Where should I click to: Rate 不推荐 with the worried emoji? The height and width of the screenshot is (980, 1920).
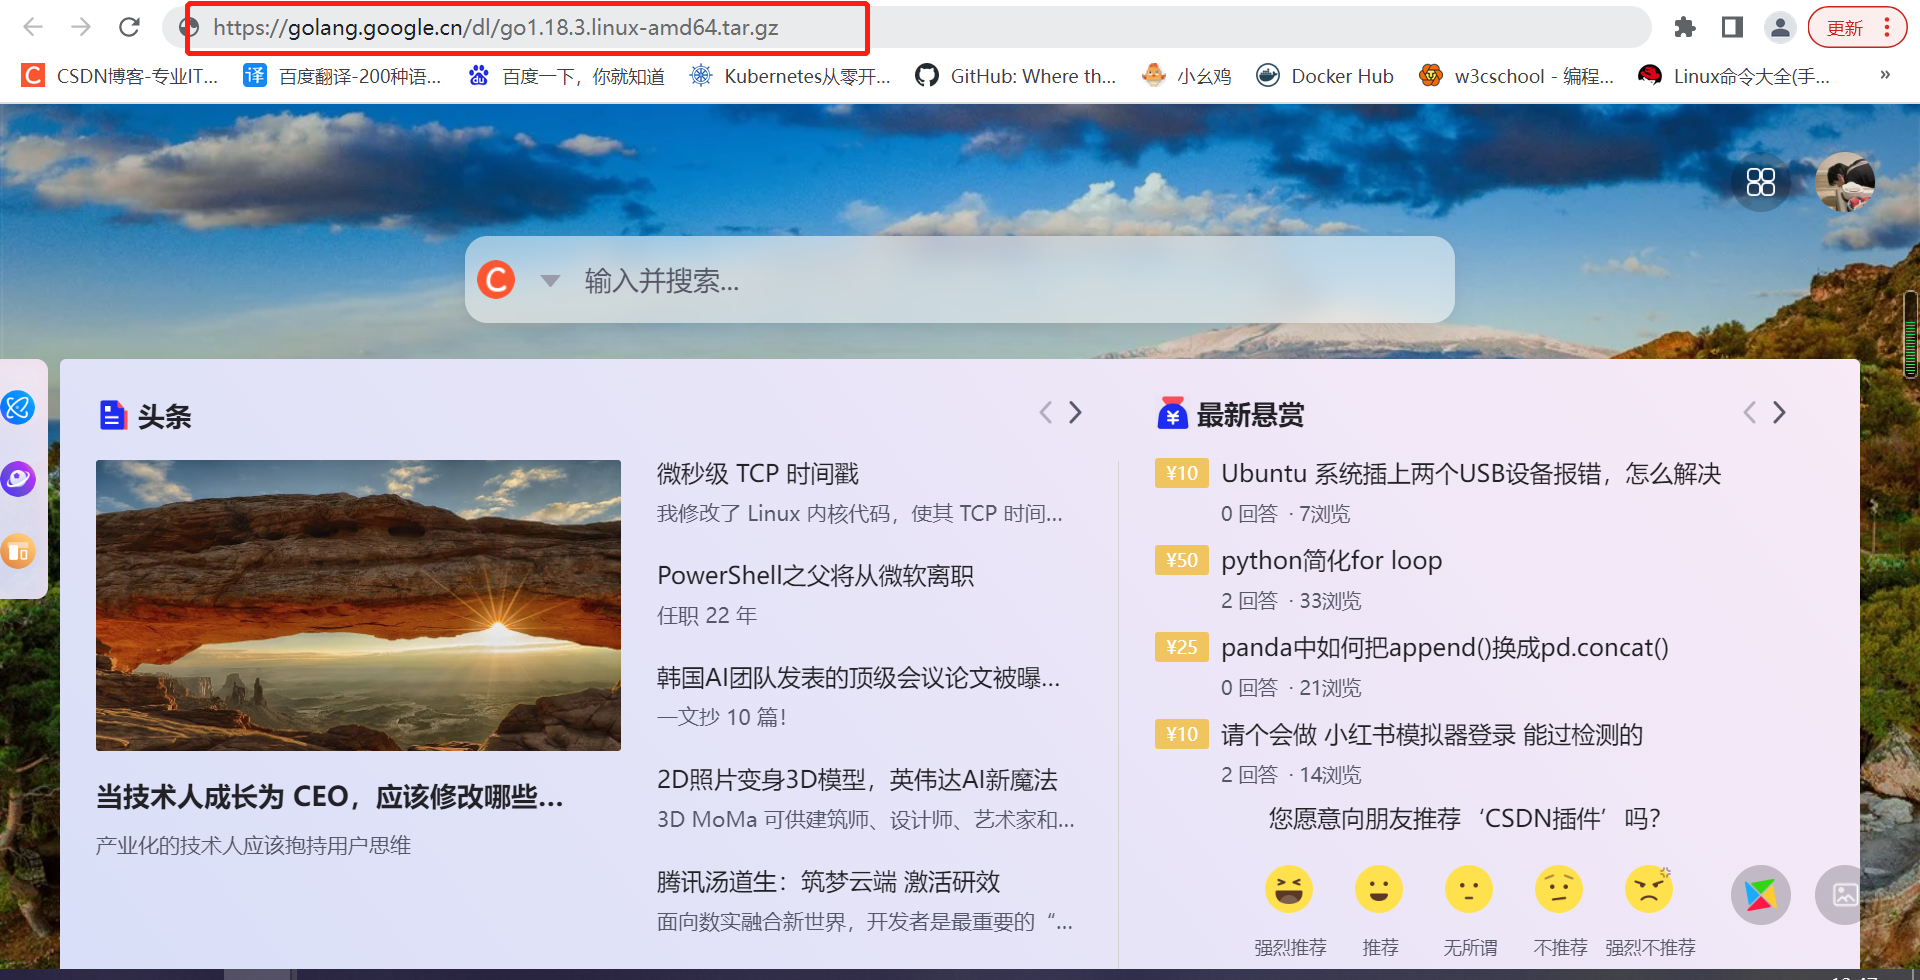tap(1559, 889)
